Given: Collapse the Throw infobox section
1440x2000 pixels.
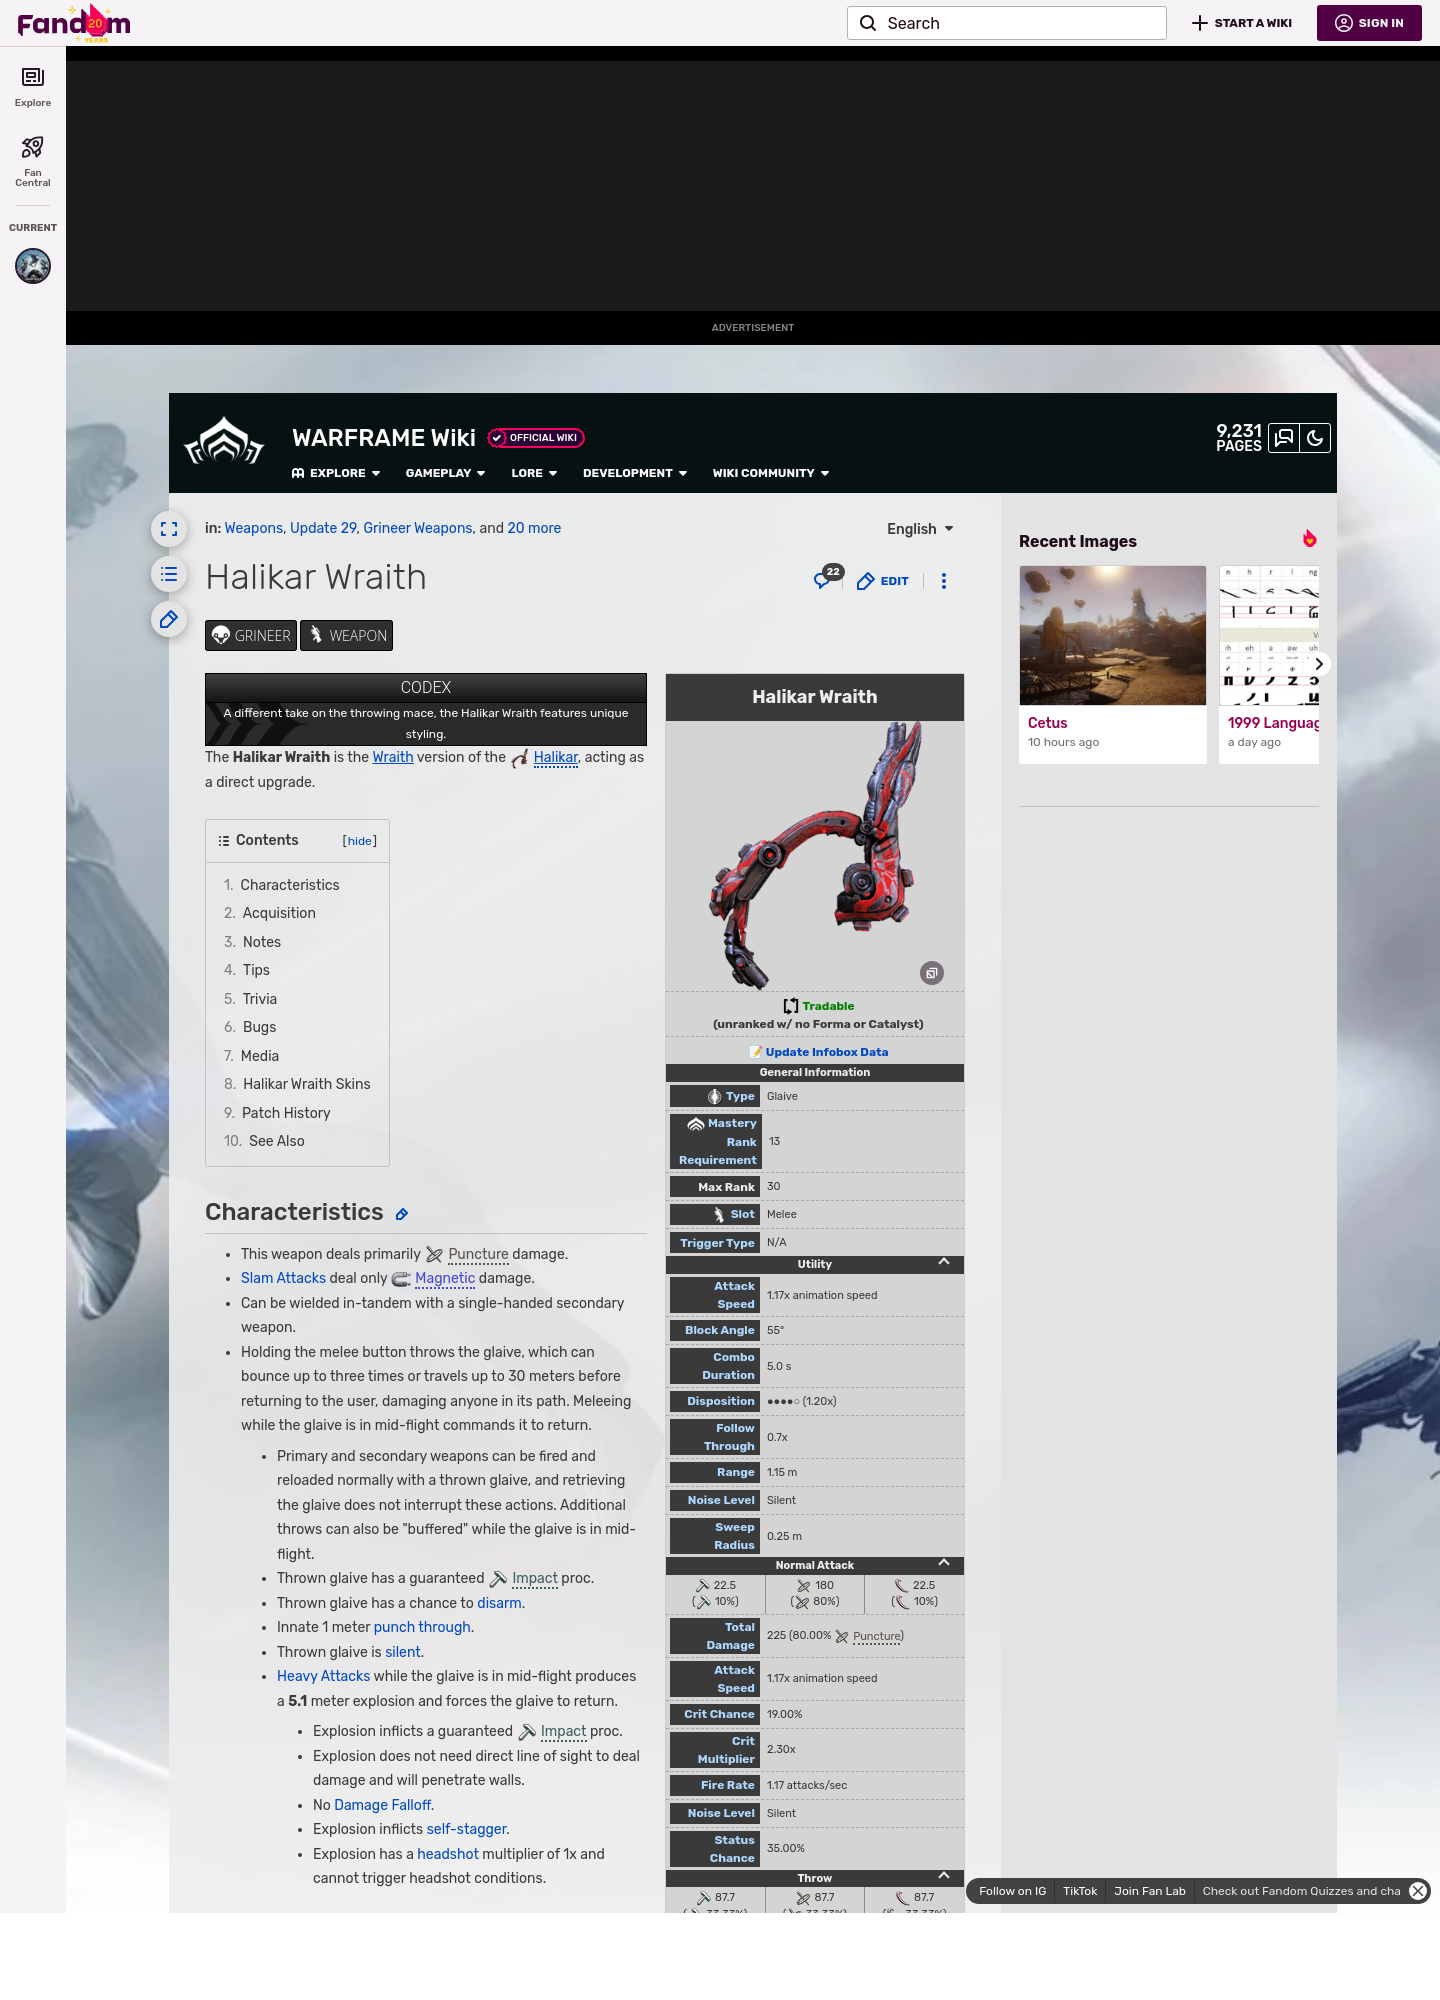Looking at the screenshot, I should 944,1876.
